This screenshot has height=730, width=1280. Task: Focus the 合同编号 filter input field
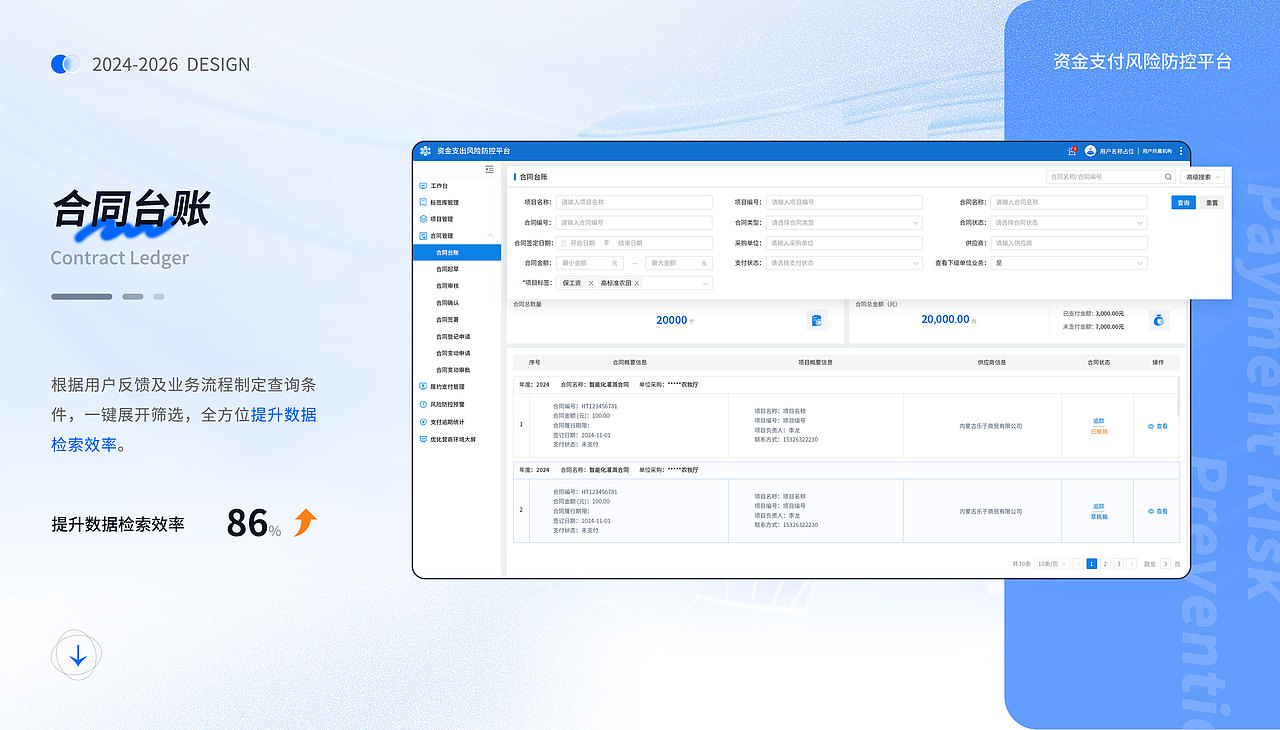pyautogui.click(x=634, y=223)
